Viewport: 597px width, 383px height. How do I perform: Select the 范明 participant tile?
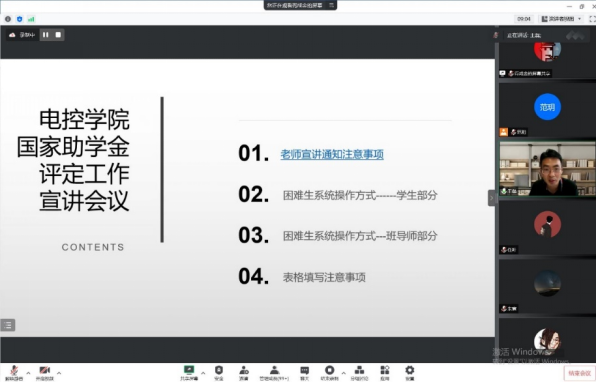coord(547,110)
